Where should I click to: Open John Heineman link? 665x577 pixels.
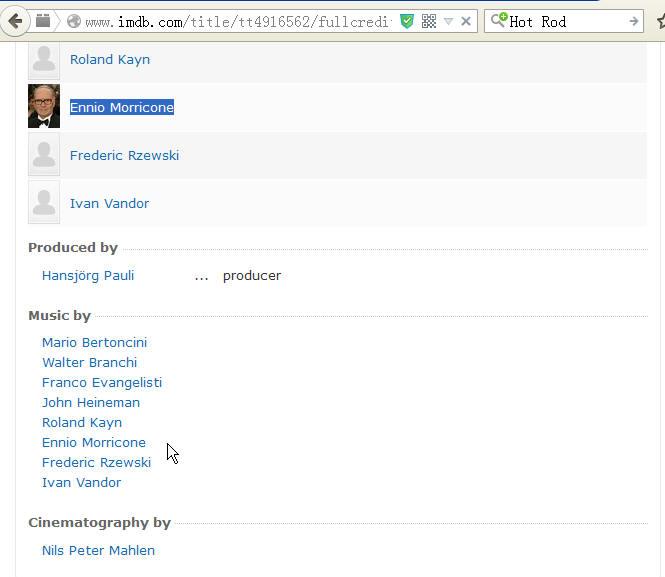click(91, 402)
